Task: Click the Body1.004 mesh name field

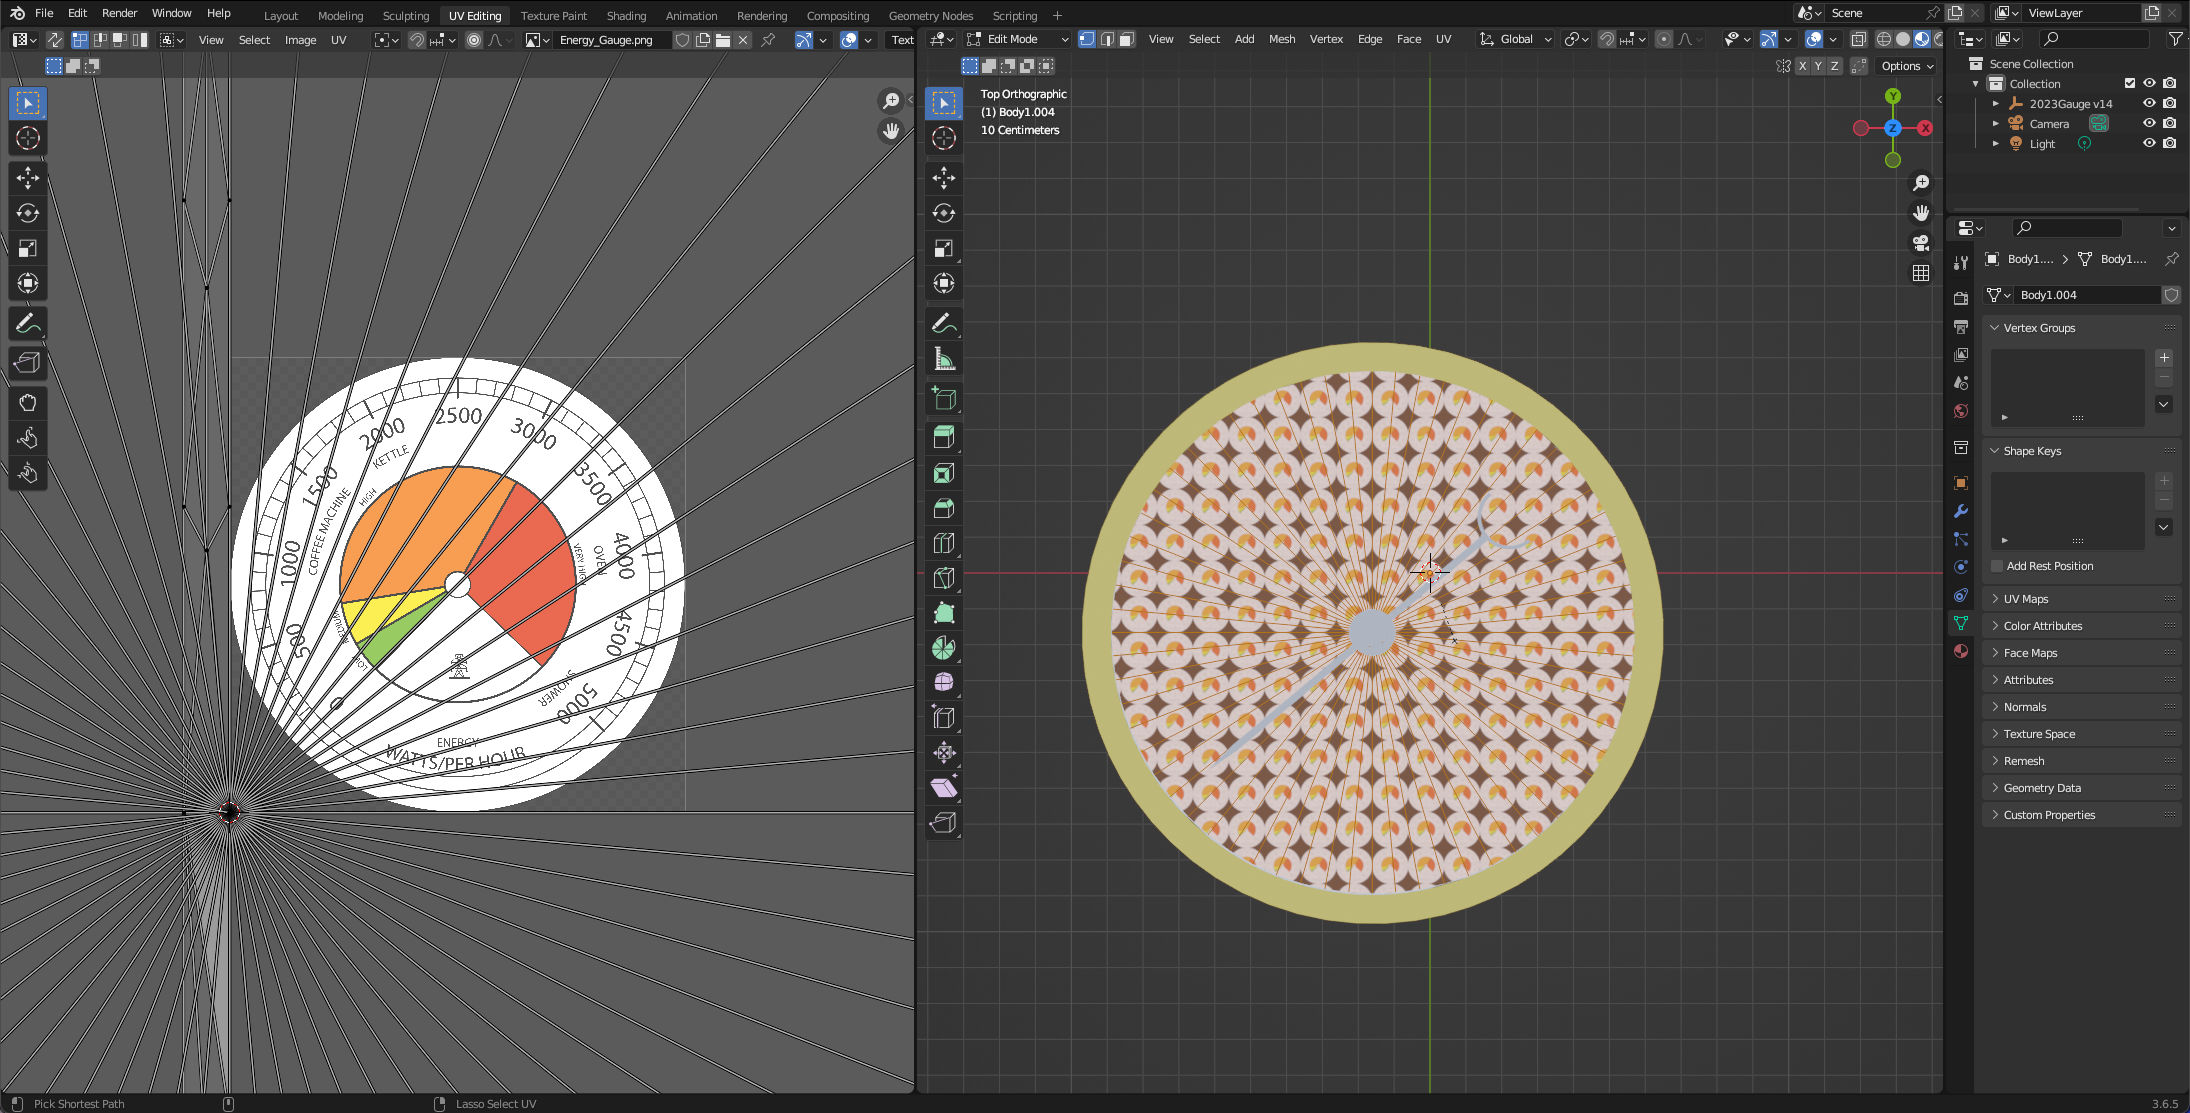Action: point(2088,295)
